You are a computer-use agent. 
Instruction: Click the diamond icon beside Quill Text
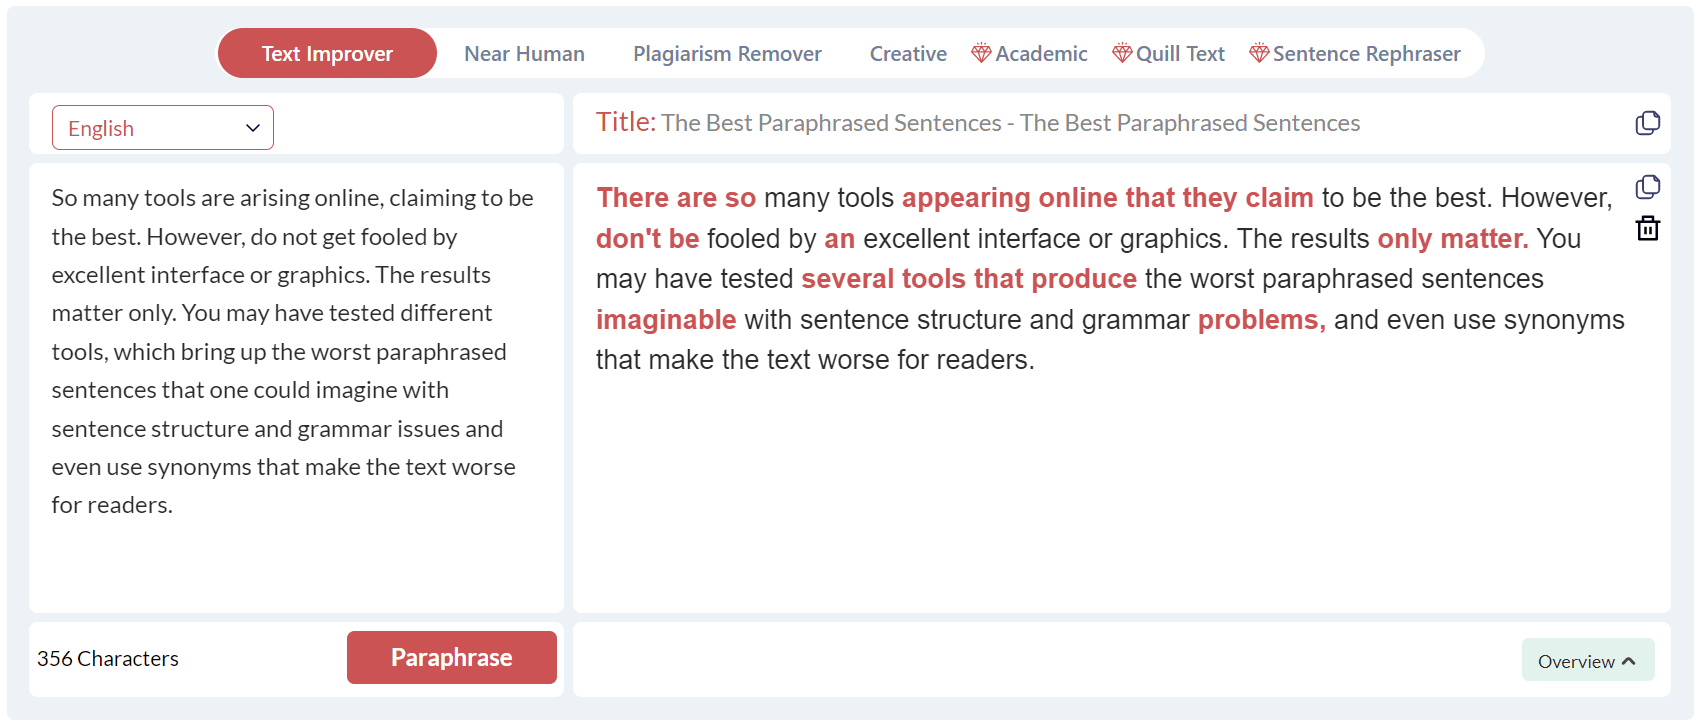1122,53
